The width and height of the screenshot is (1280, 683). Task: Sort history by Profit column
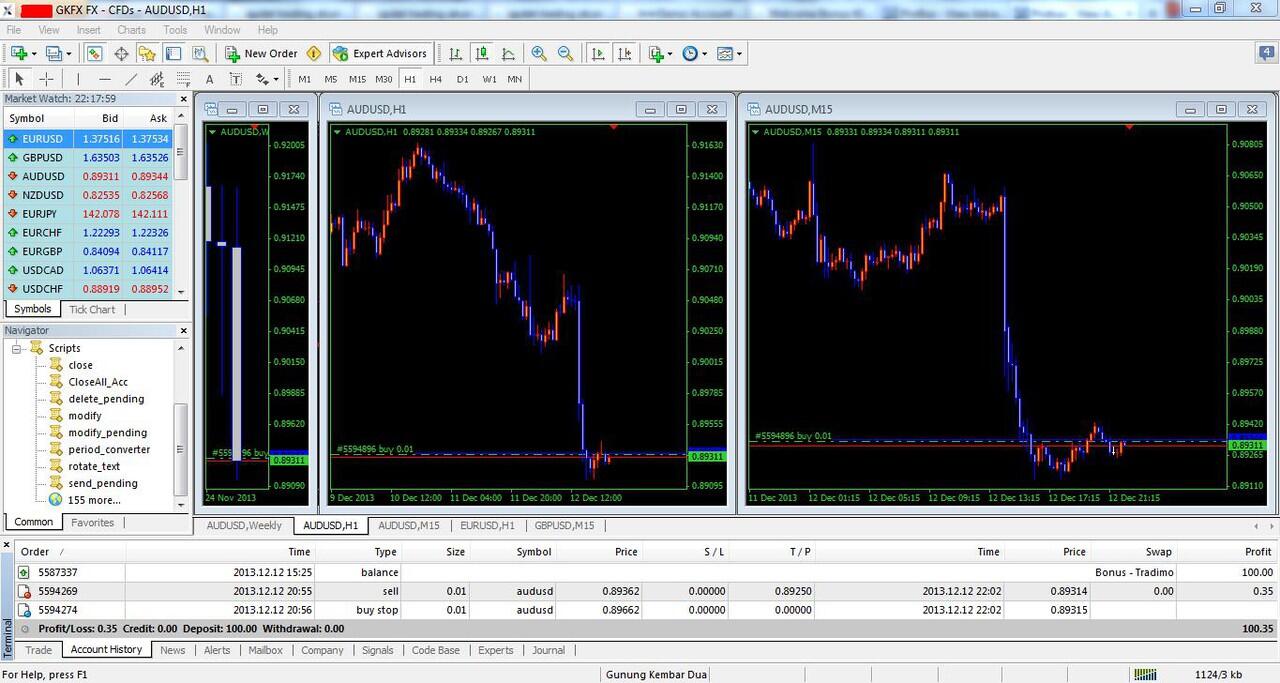(x=1258, y=551)
